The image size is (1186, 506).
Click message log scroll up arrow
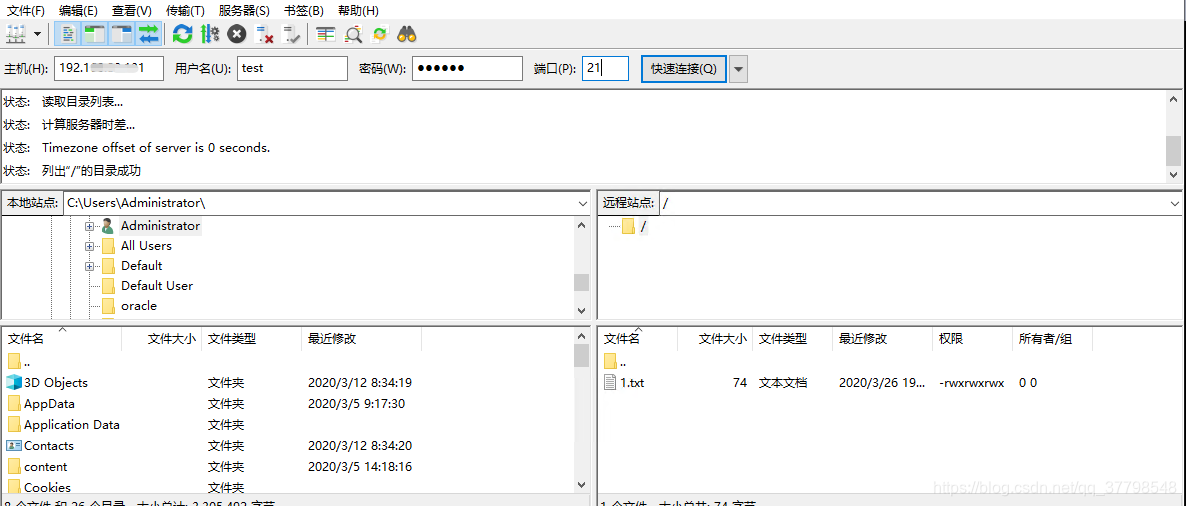(x=1173, y=99)
